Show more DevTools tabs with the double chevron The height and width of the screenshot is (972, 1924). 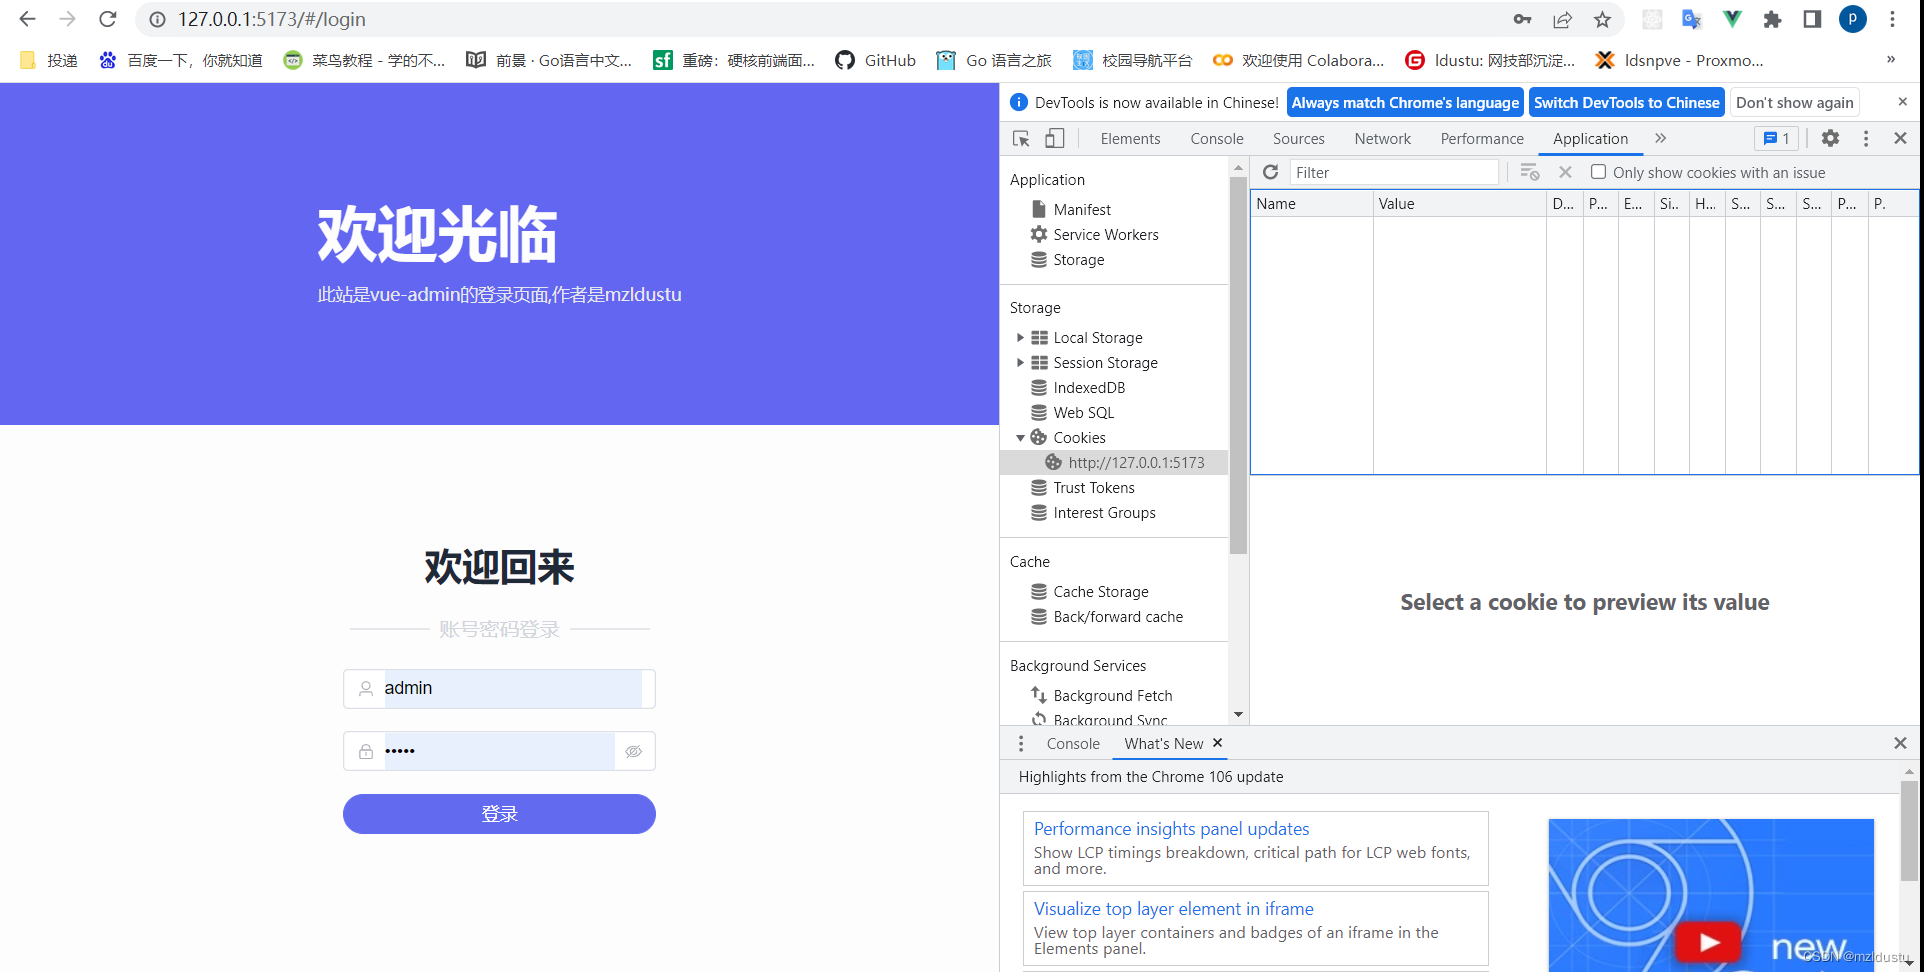click(x=1660, y=139)
